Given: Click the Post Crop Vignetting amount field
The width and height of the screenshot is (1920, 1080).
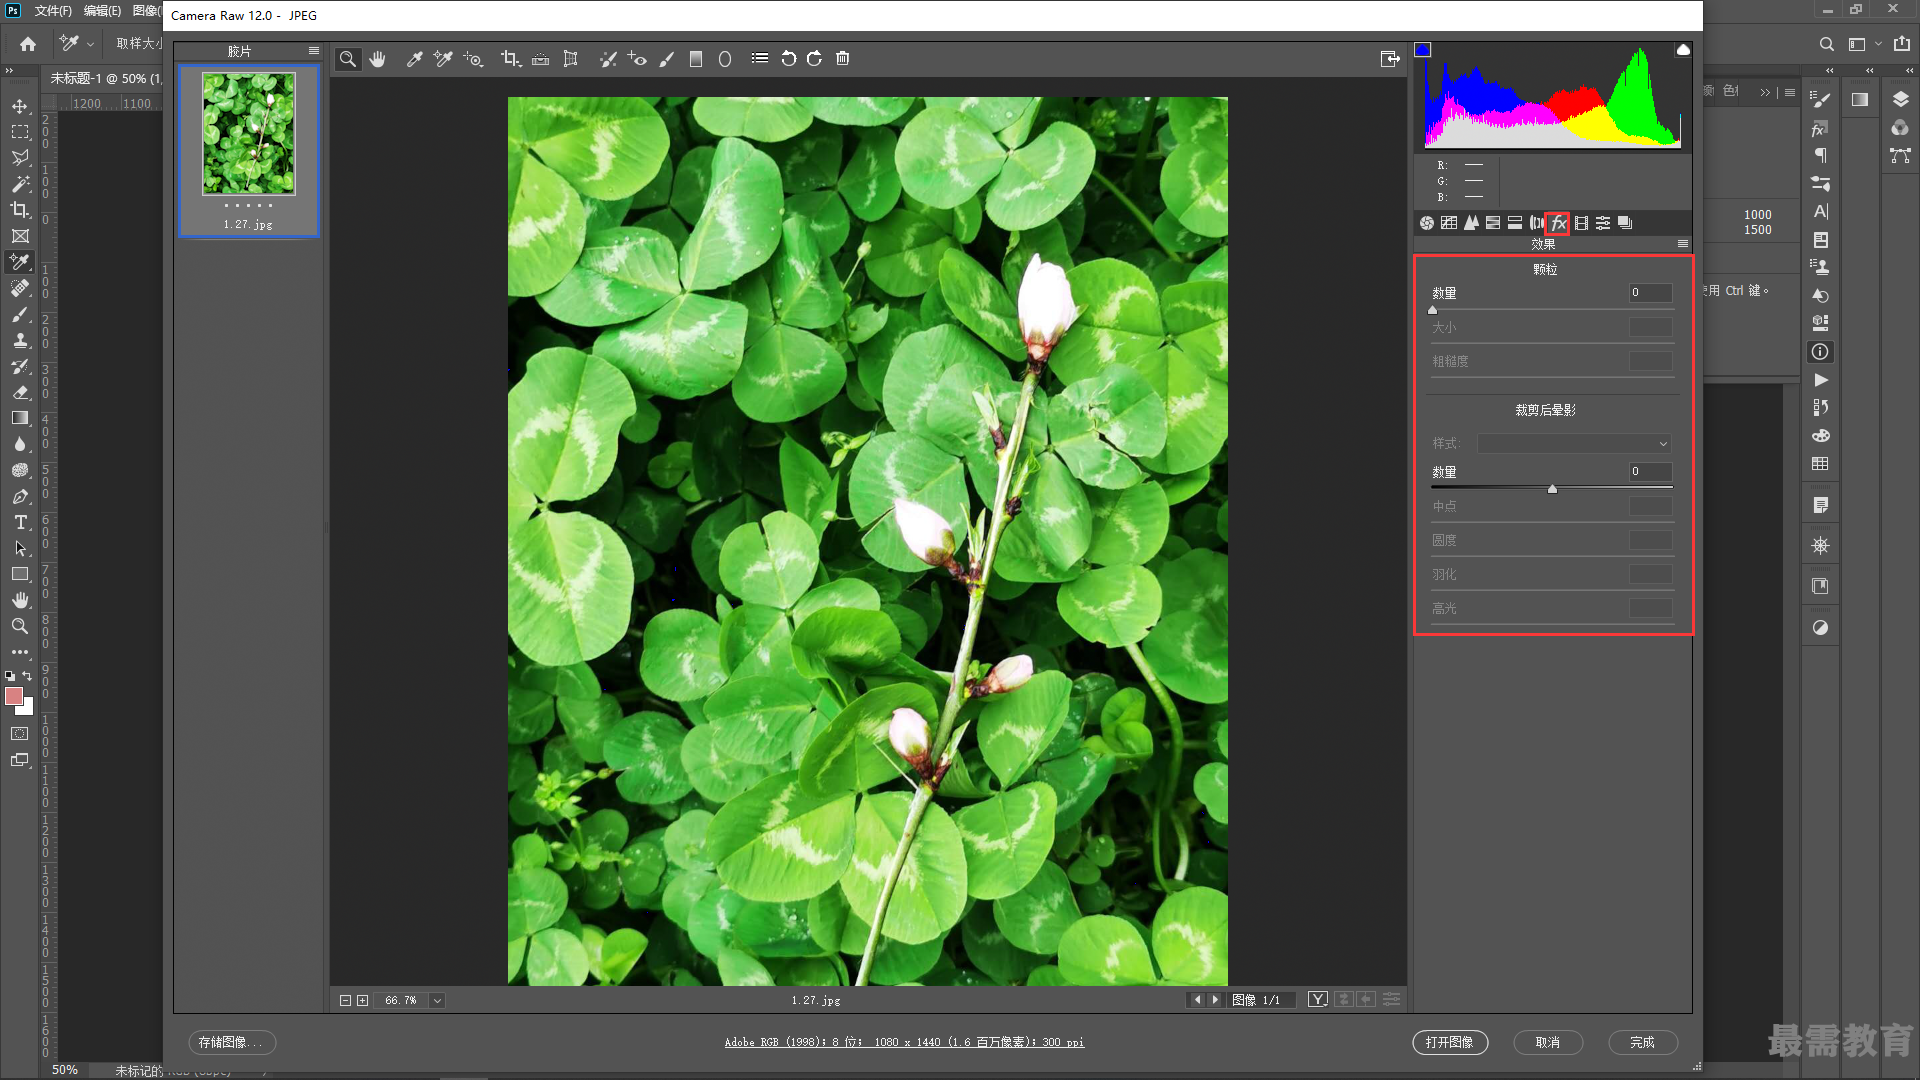Looking at the screenshot, I should pyautogui.click(x=1651, y=472).
